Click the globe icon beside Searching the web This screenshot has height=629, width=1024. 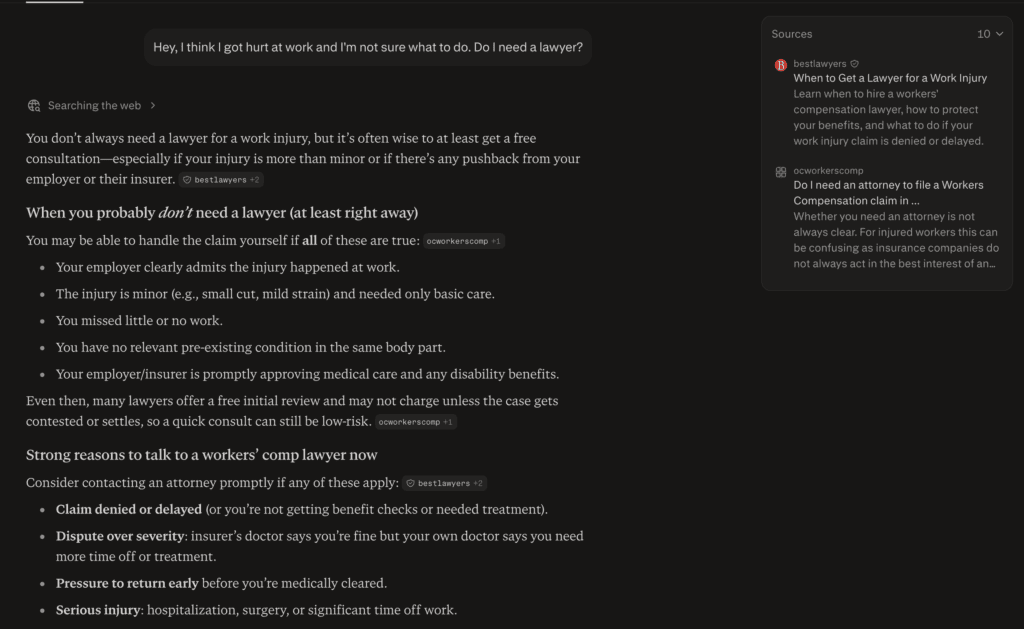(x=34, y=105)
